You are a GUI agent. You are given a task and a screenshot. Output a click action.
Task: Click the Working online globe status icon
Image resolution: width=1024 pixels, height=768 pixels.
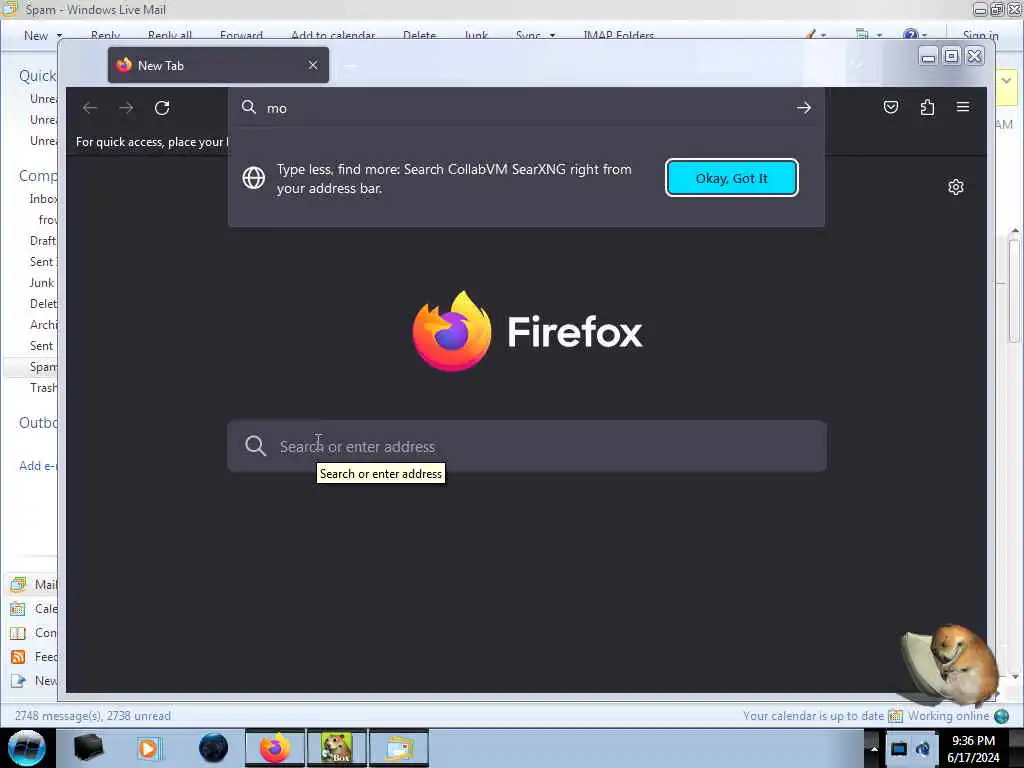(1001, 716)
